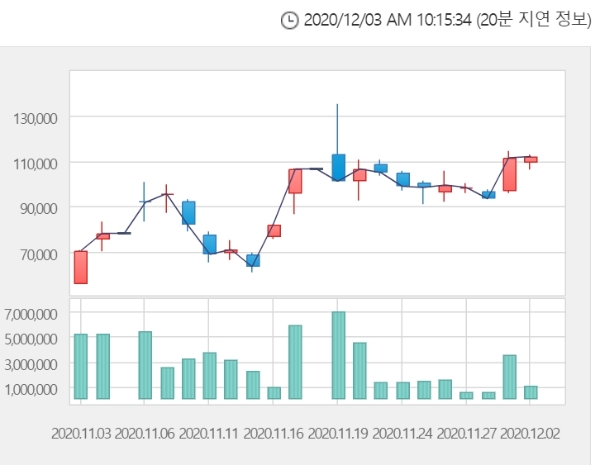Viewport: 600px width, 465px height.
Task: Click the 20분 지연 정보 delay notice
Action: pos(541,20)
